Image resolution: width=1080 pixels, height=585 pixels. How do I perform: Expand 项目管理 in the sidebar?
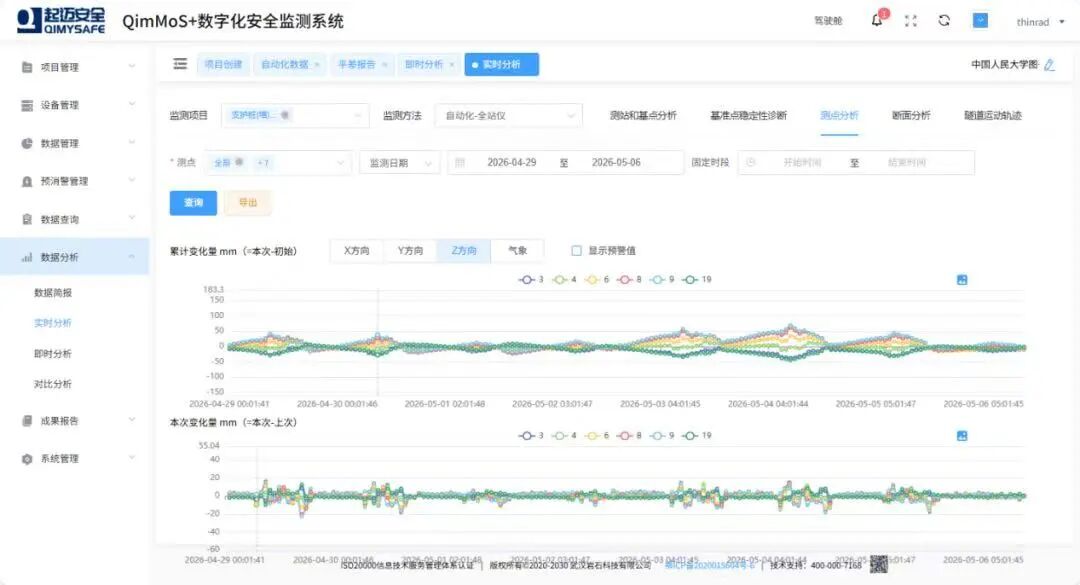coord(74,67)
